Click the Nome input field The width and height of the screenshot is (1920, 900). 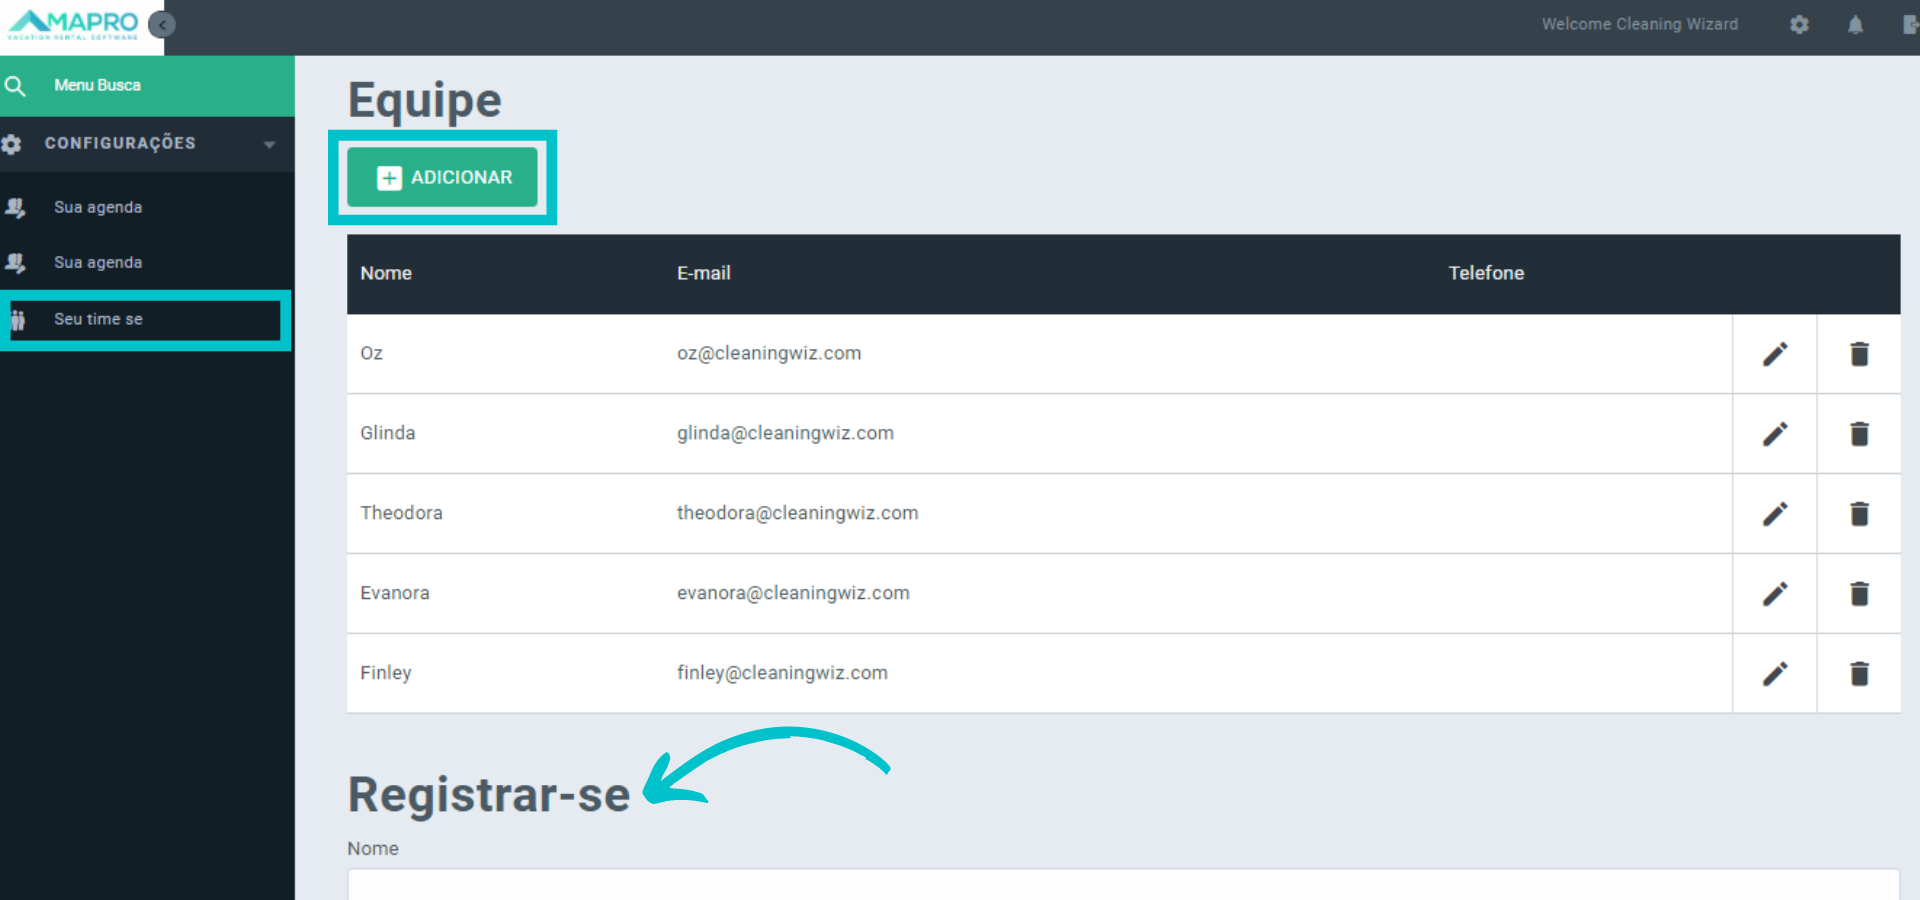[1122, 884]
